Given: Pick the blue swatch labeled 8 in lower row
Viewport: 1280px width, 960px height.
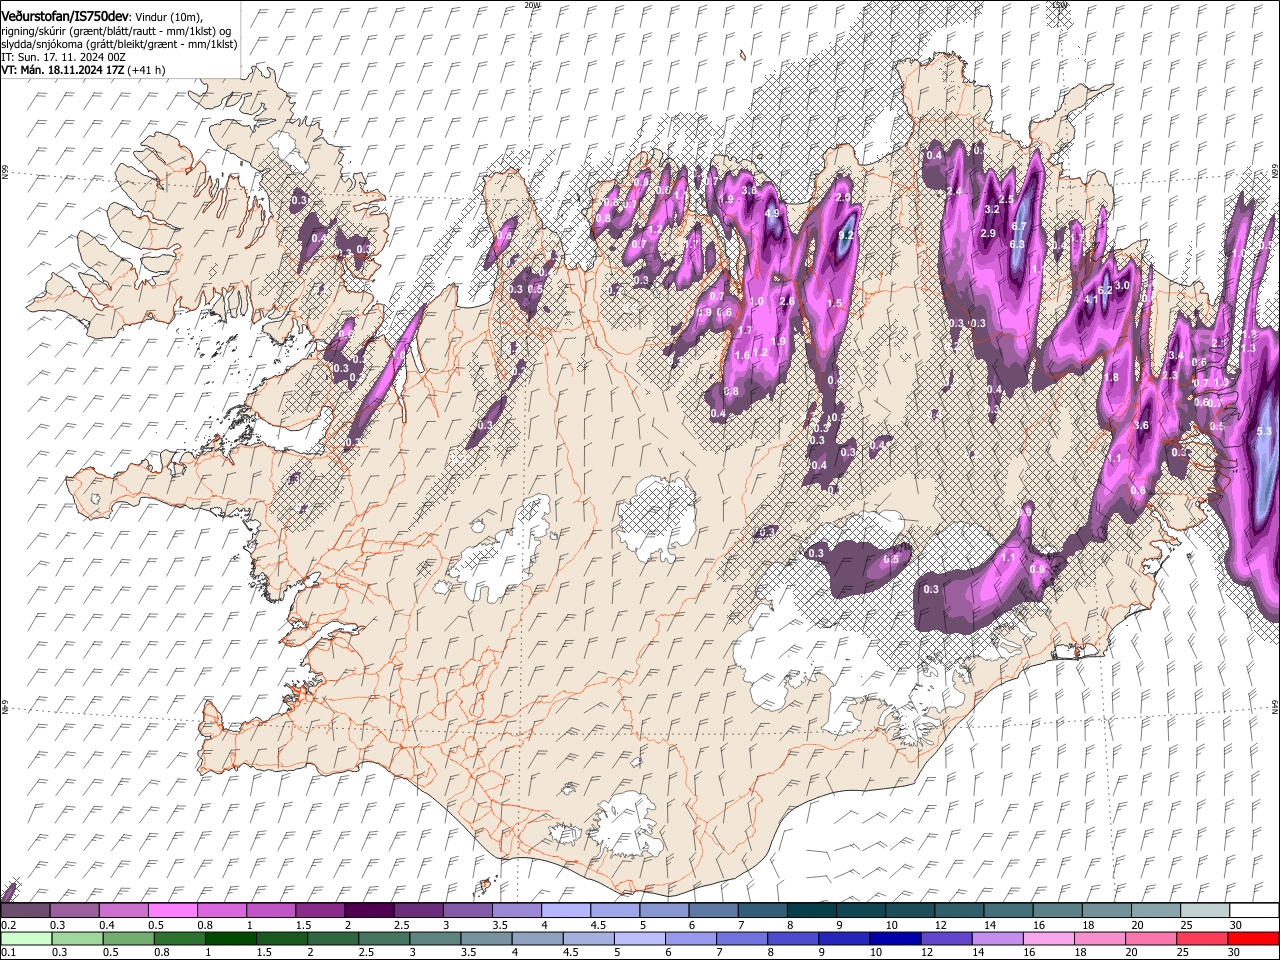Looking at the screenshot, I should pos(794,939).
